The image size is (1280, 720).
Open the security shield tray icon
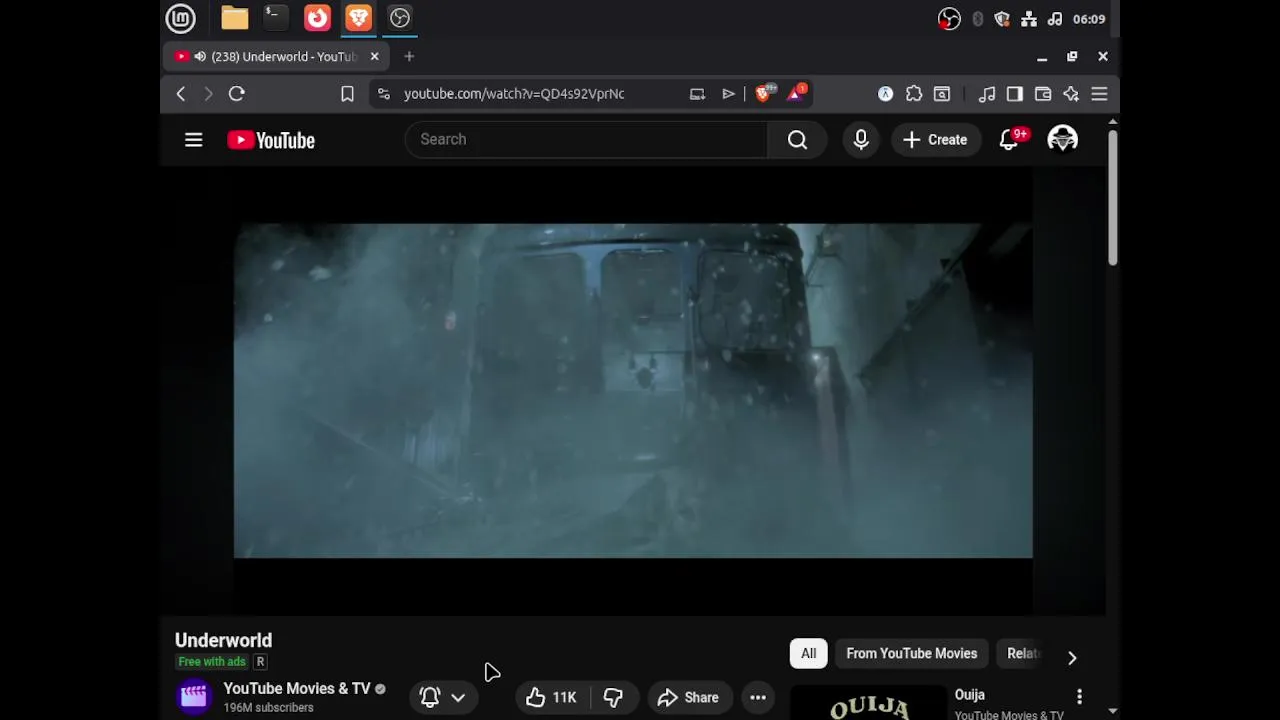[1002, 19]
